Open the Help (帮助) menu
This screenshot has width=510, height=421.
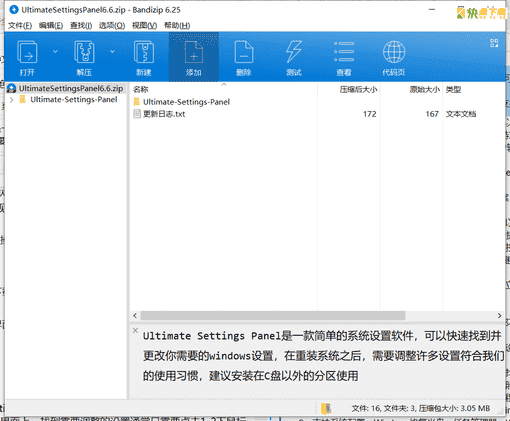point(177,25)
